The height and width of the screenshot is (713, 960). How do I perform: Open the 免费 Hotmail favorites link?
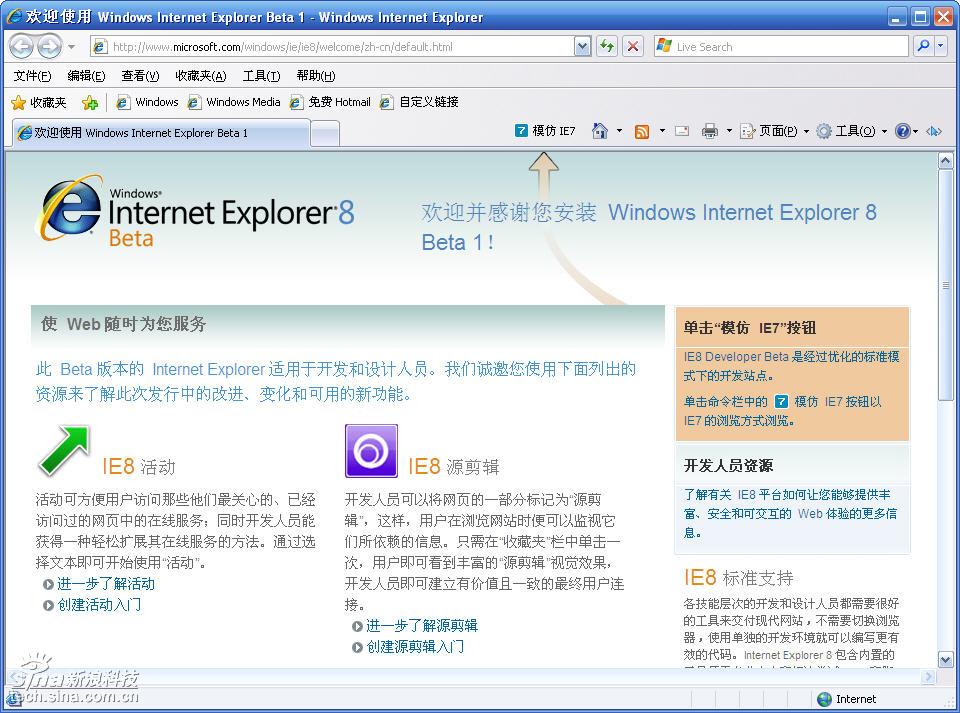click(331, 102)
